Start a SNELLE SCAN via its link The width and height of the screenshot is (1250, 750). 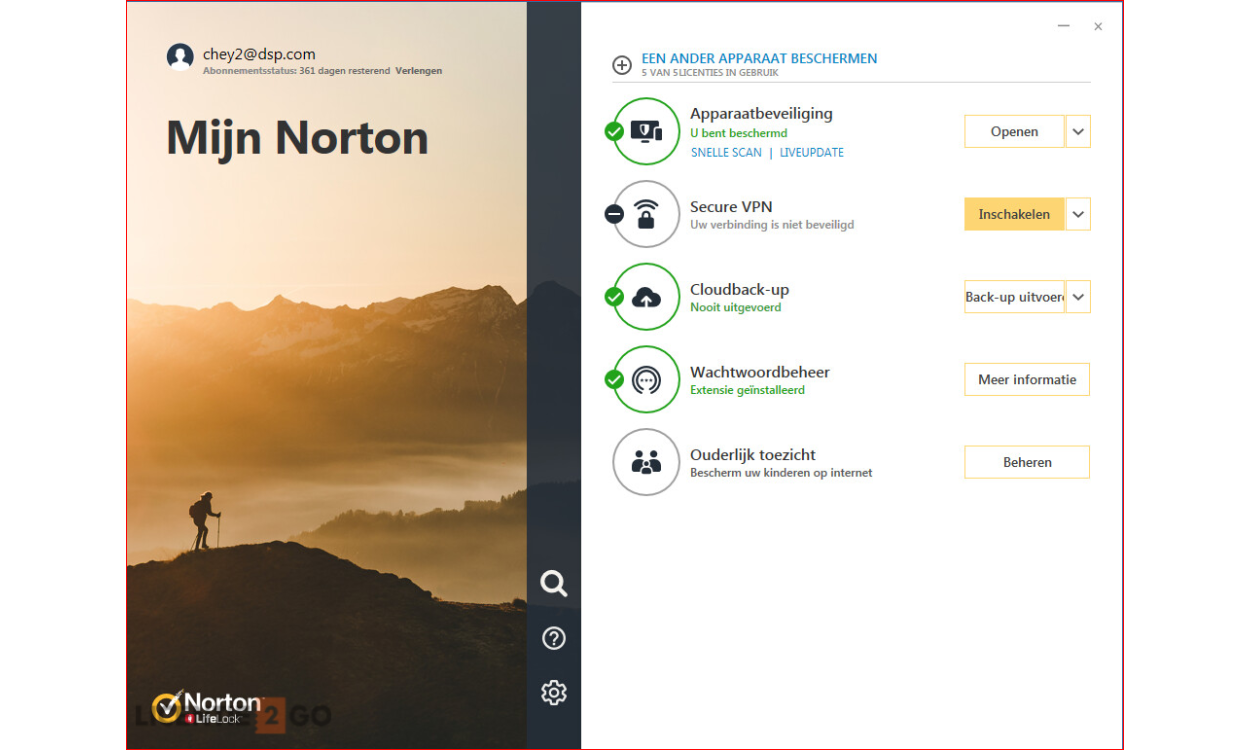click(726, 153)
